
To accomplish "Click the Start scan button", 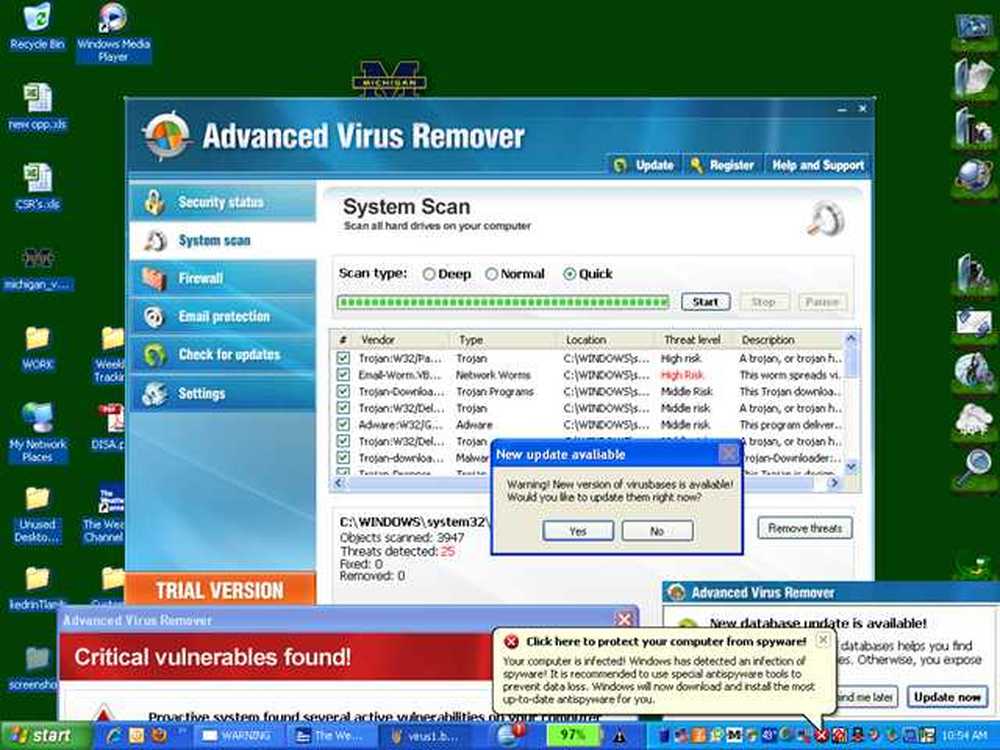I will (x=705, y=302).
